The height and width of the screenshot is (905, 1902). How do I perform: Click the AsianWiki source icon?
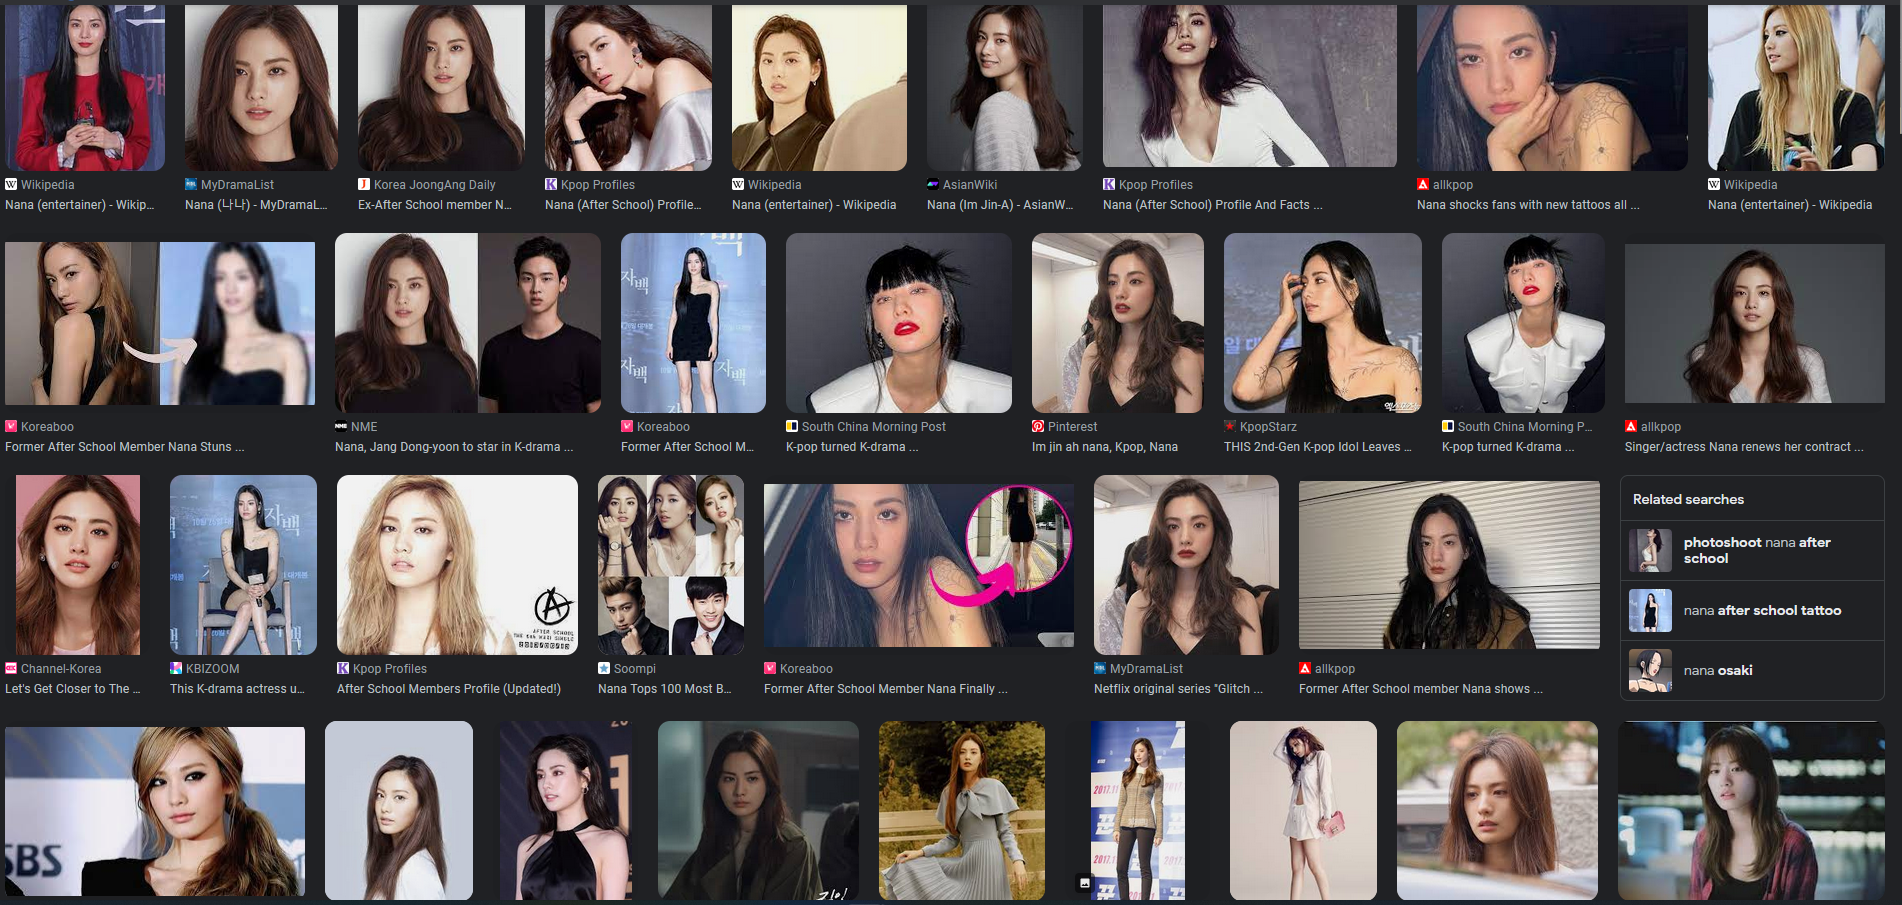point(933,185)
